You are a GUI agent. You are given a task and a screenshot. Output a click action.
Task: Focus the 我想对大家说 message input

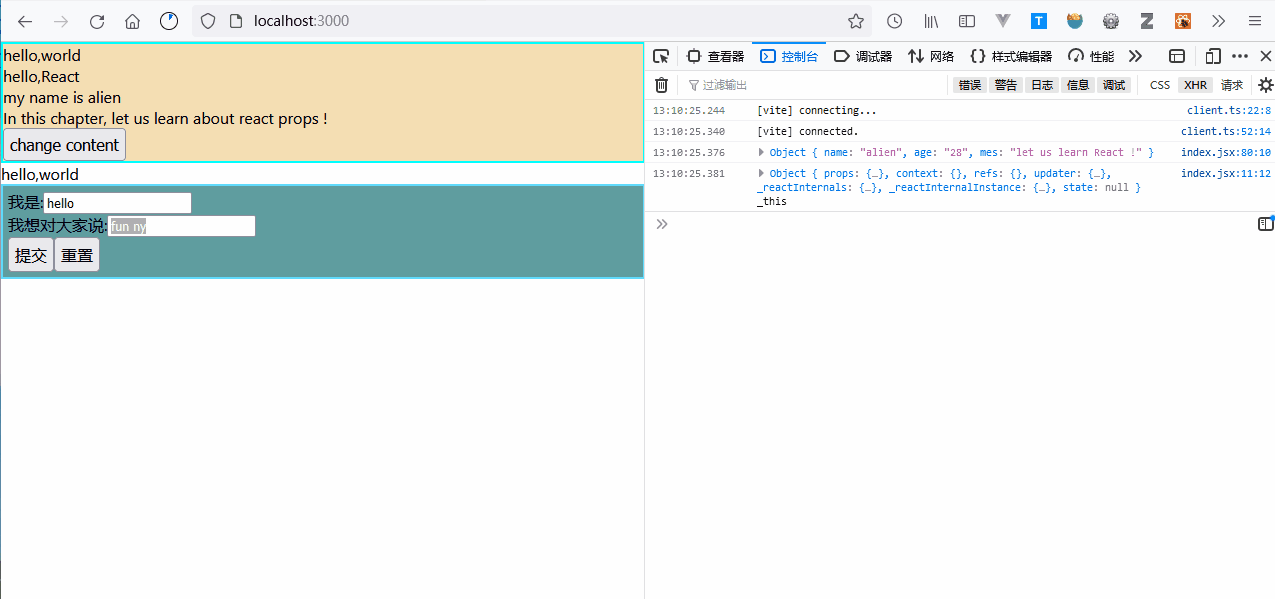point(181,226)
